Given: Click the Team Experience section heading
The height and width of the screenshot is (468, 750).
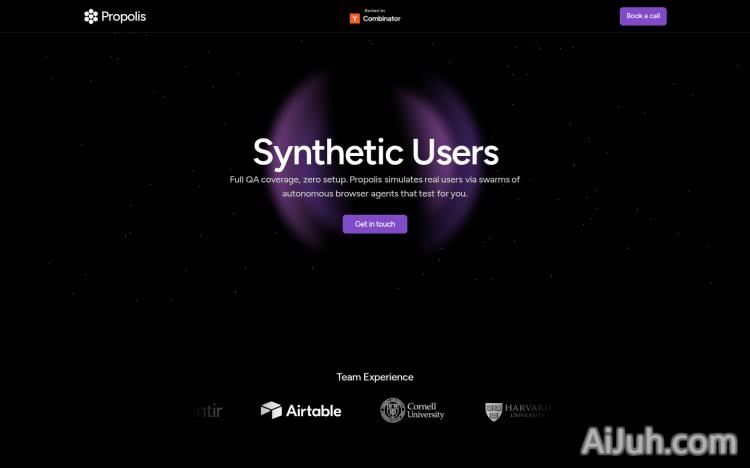Looking at the screenshot, I should 375,377.
